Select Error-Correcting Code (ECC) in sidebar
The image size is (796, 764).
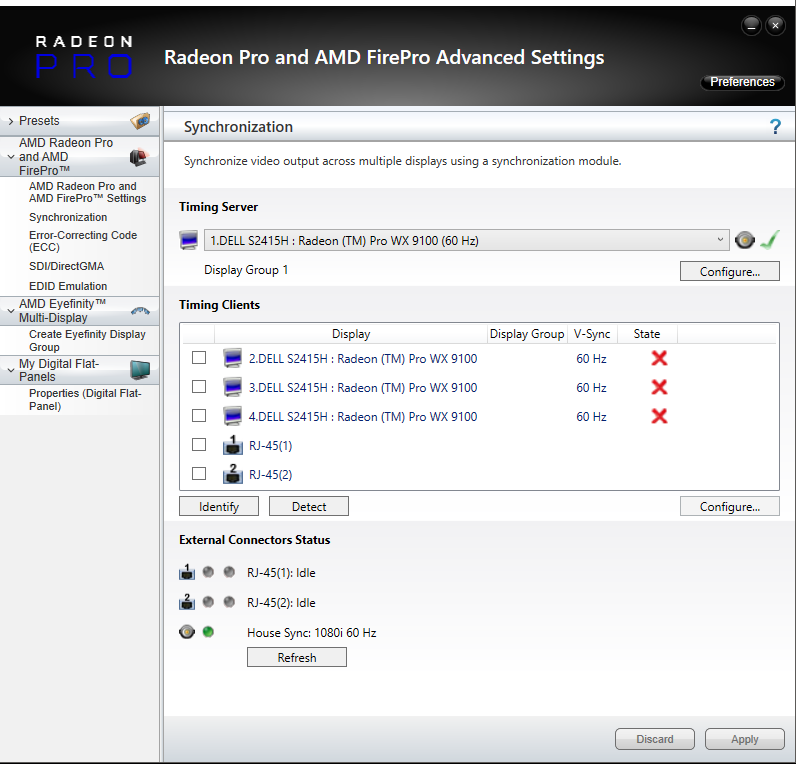pyautogui.click(x=83, y=241)
